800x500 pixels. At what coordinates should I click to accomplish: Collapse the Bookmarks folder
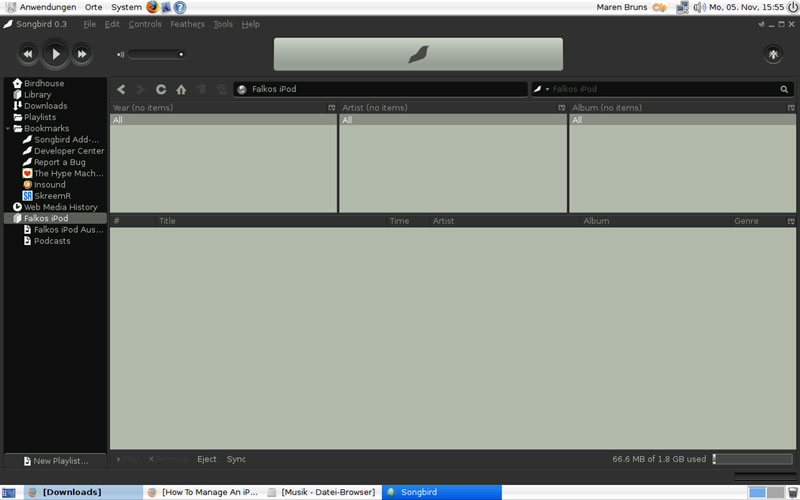8,129
